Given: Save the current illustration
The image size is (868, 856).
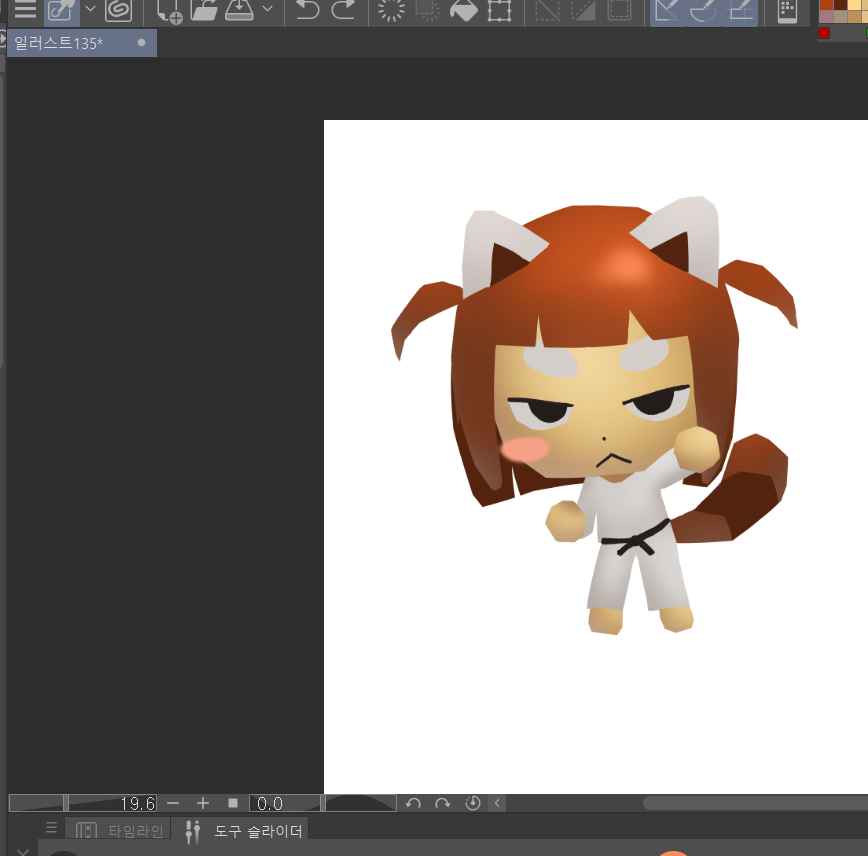Looking at the screenshot, I should point(239,10).
